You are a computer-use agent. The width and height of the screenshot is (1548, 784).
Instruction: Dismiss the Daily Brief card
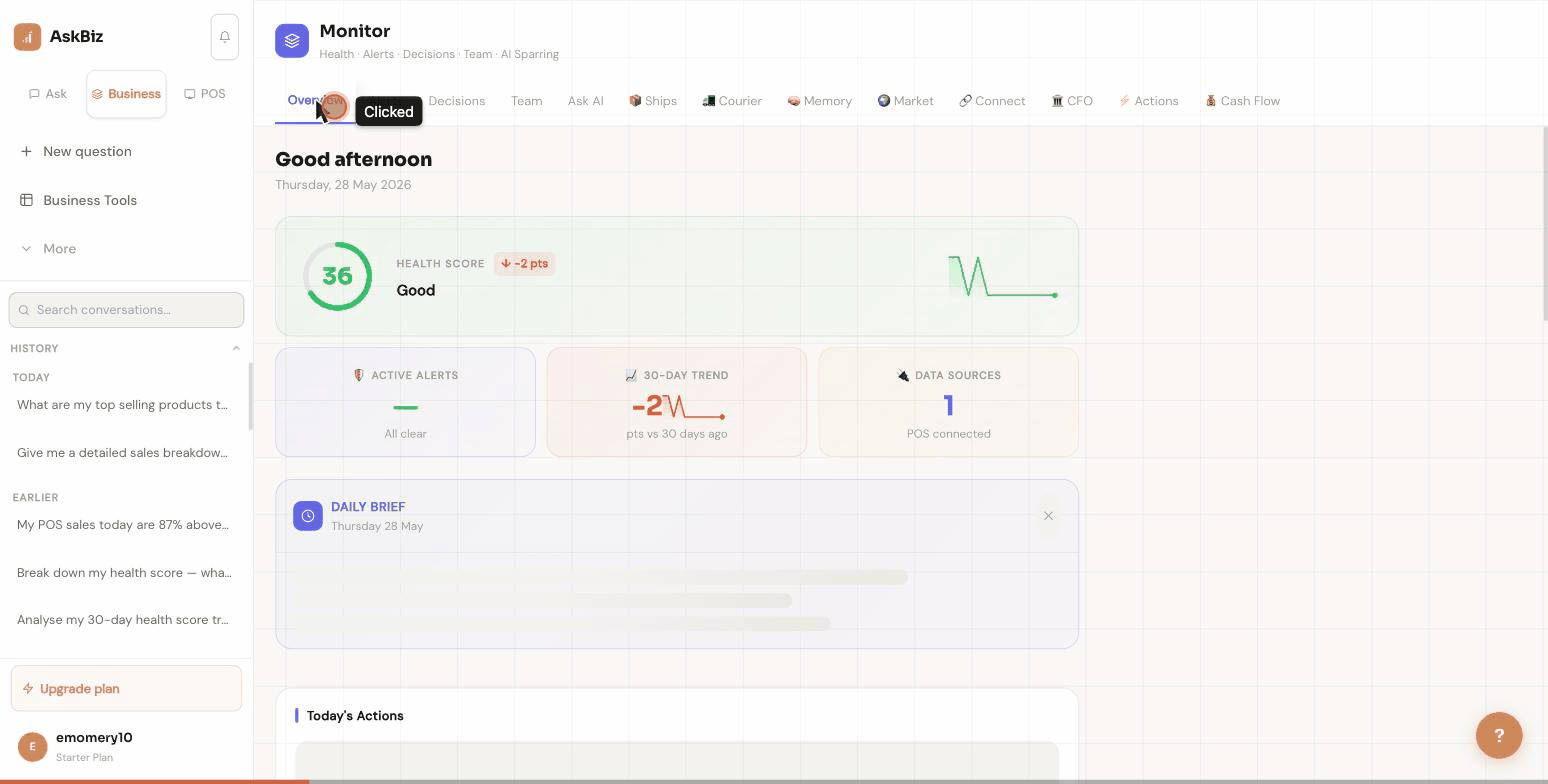(1048, 516)
